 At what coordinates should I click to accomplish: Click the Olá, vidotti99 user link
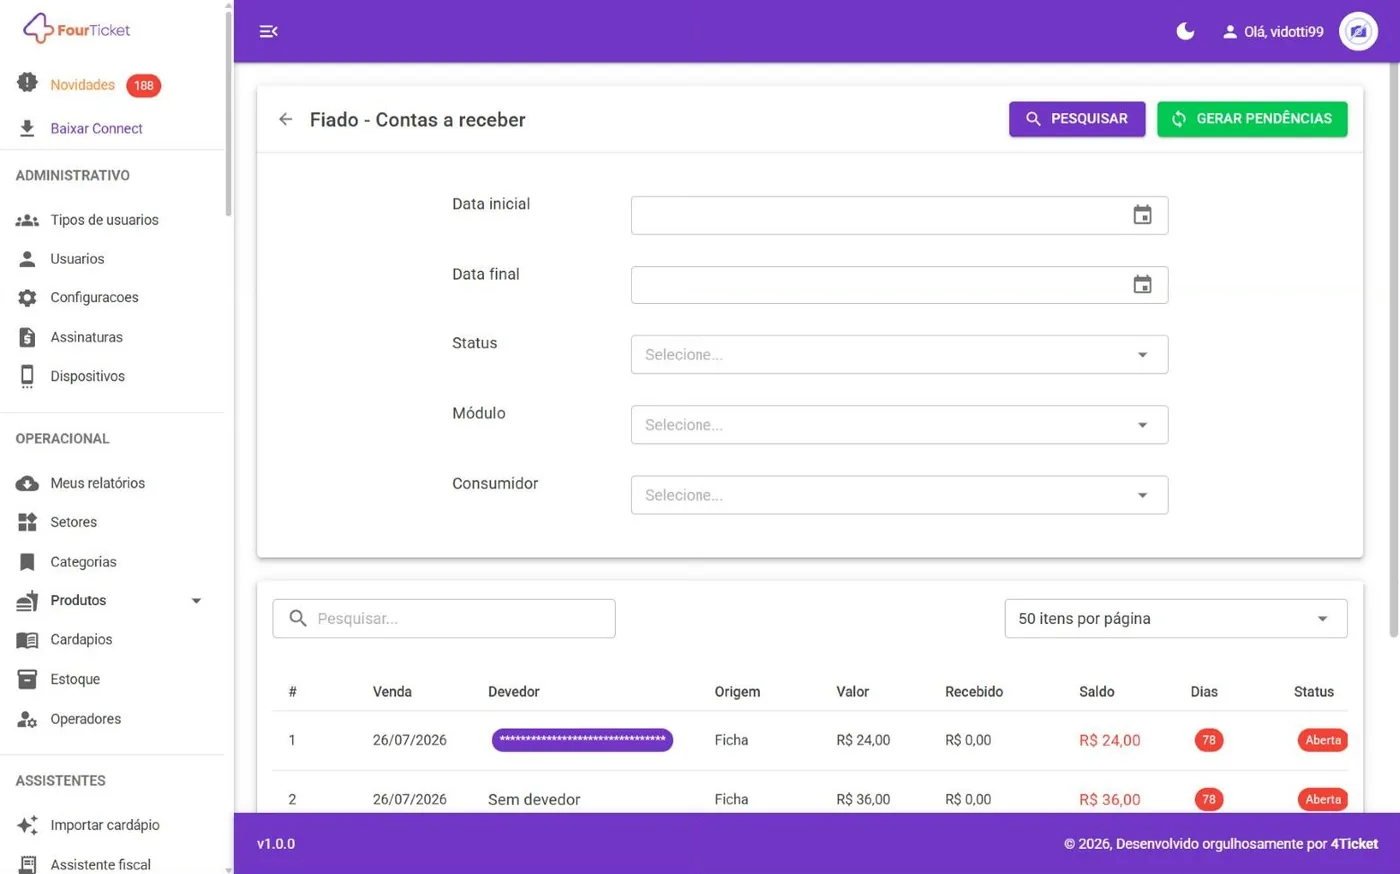pos(1273,32)
